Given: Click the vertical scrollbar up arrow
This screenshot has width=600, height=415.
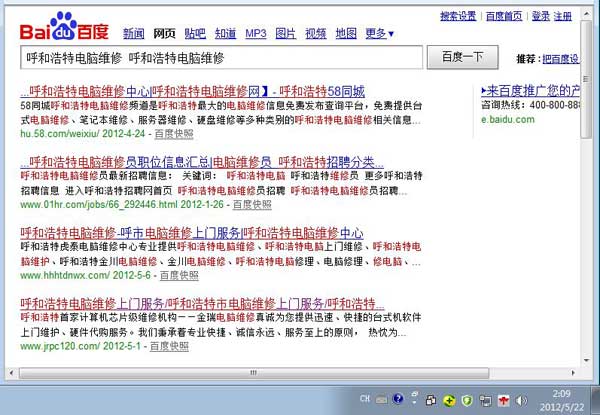Looking at the screenshot, I should [586, 14].
